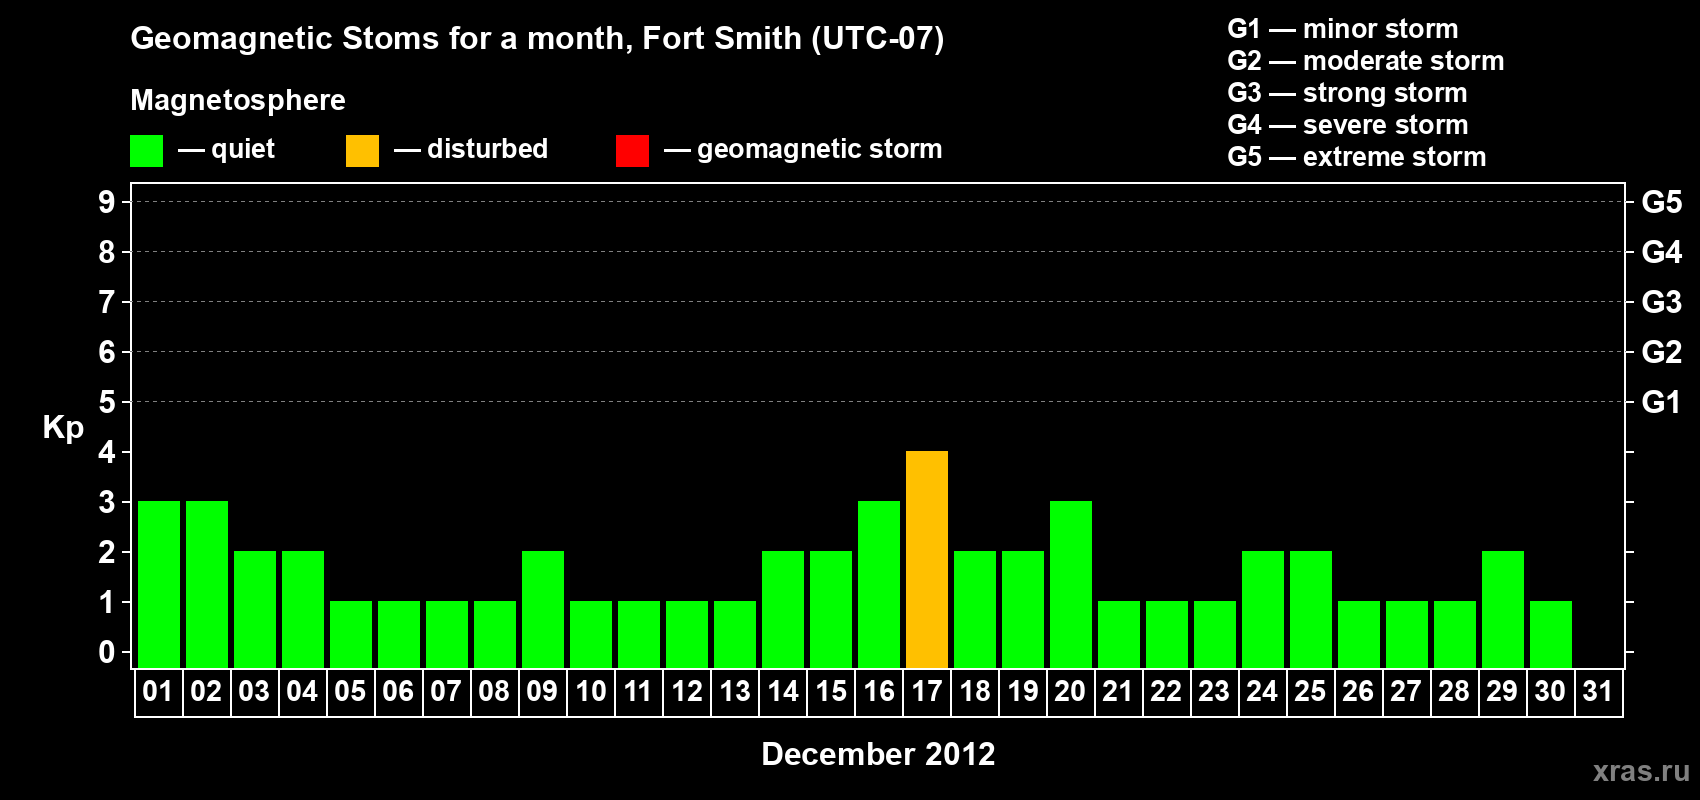Click 'G1 — minor storm' legend text
This screenshot has width=1700, height=800.
click(x=1343, y=29)
